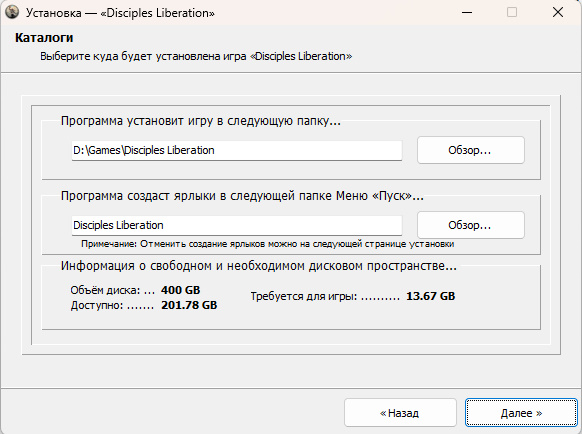Click the installer icon in the title bar
The height and width of the screenshot is (434, 582).
[12, 12]
